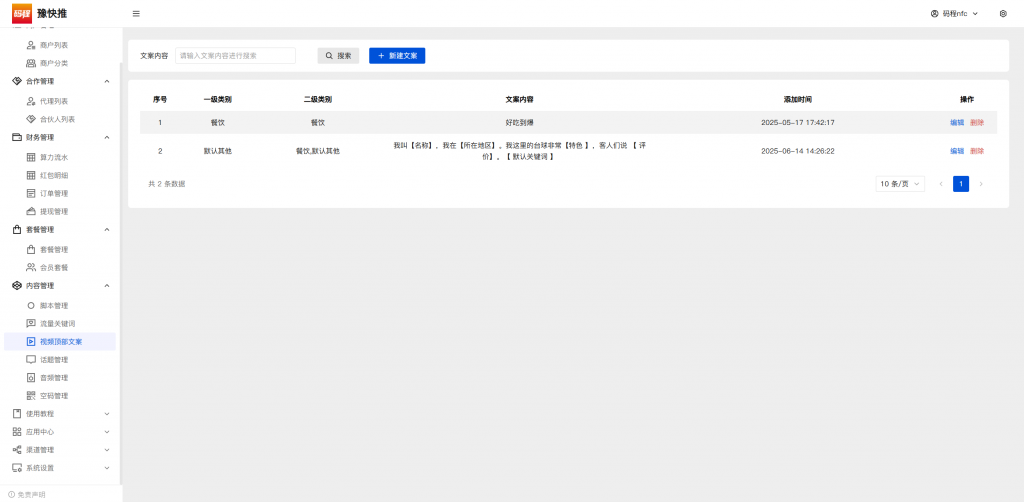
Task: Click the 红包明细 grid icon in sidebar
Action: (31, 175)
